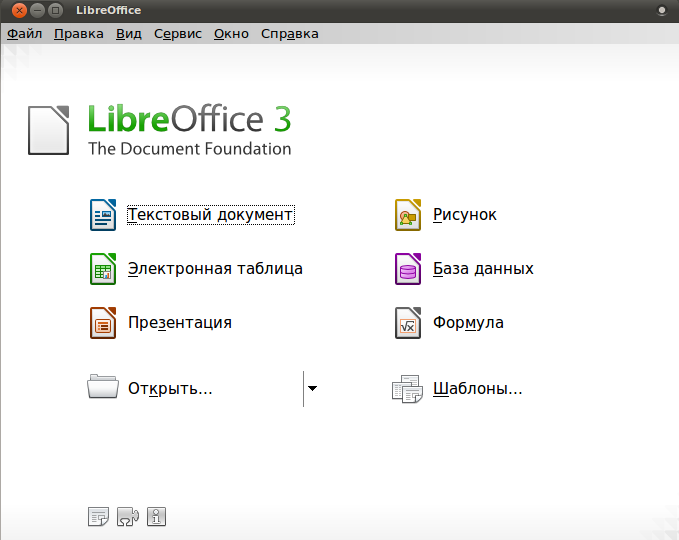Close the LibreOffice window
The image size is (679, 540).
coord(19,10)
